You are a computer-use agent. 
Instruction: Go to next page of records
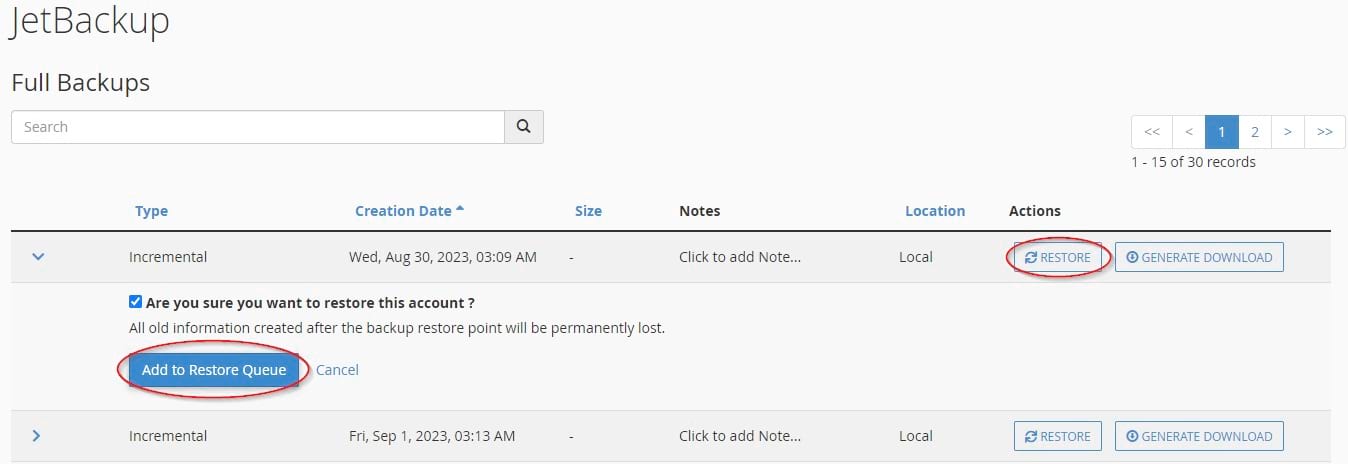point(1288,131)
